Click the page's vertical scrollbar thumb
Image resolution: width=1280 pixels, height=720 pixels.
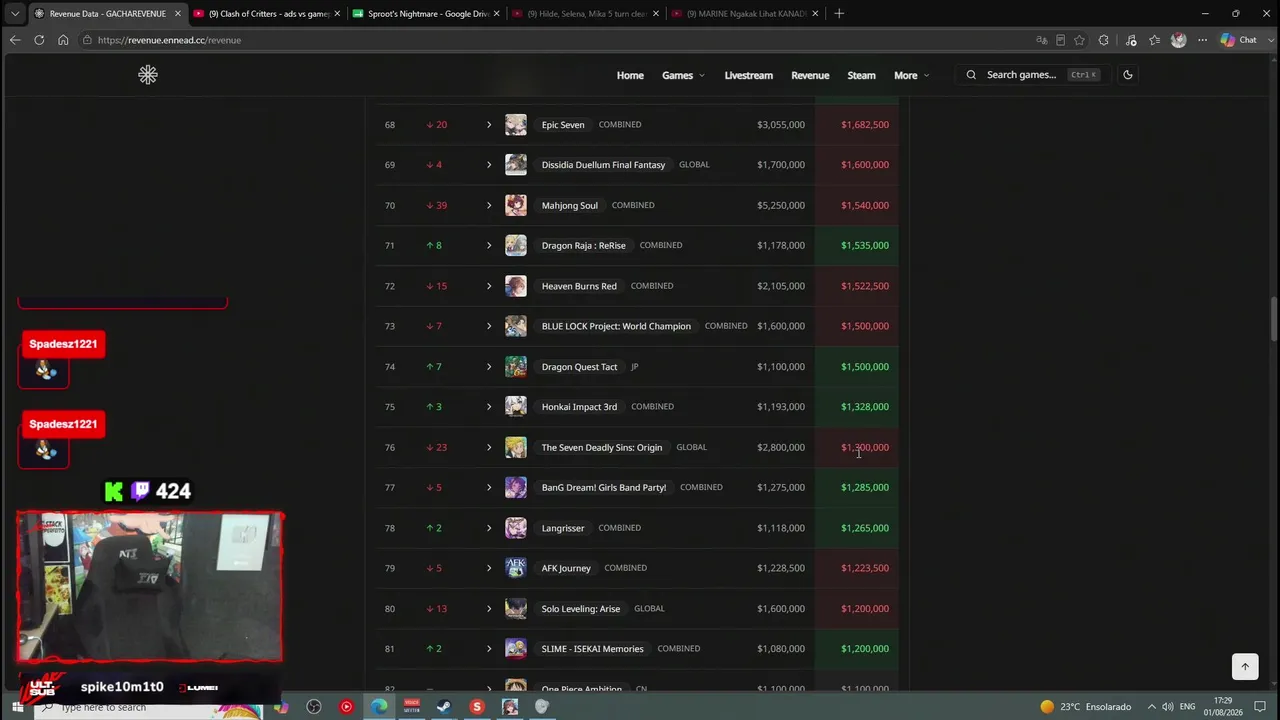click(x=1274, y=320)
